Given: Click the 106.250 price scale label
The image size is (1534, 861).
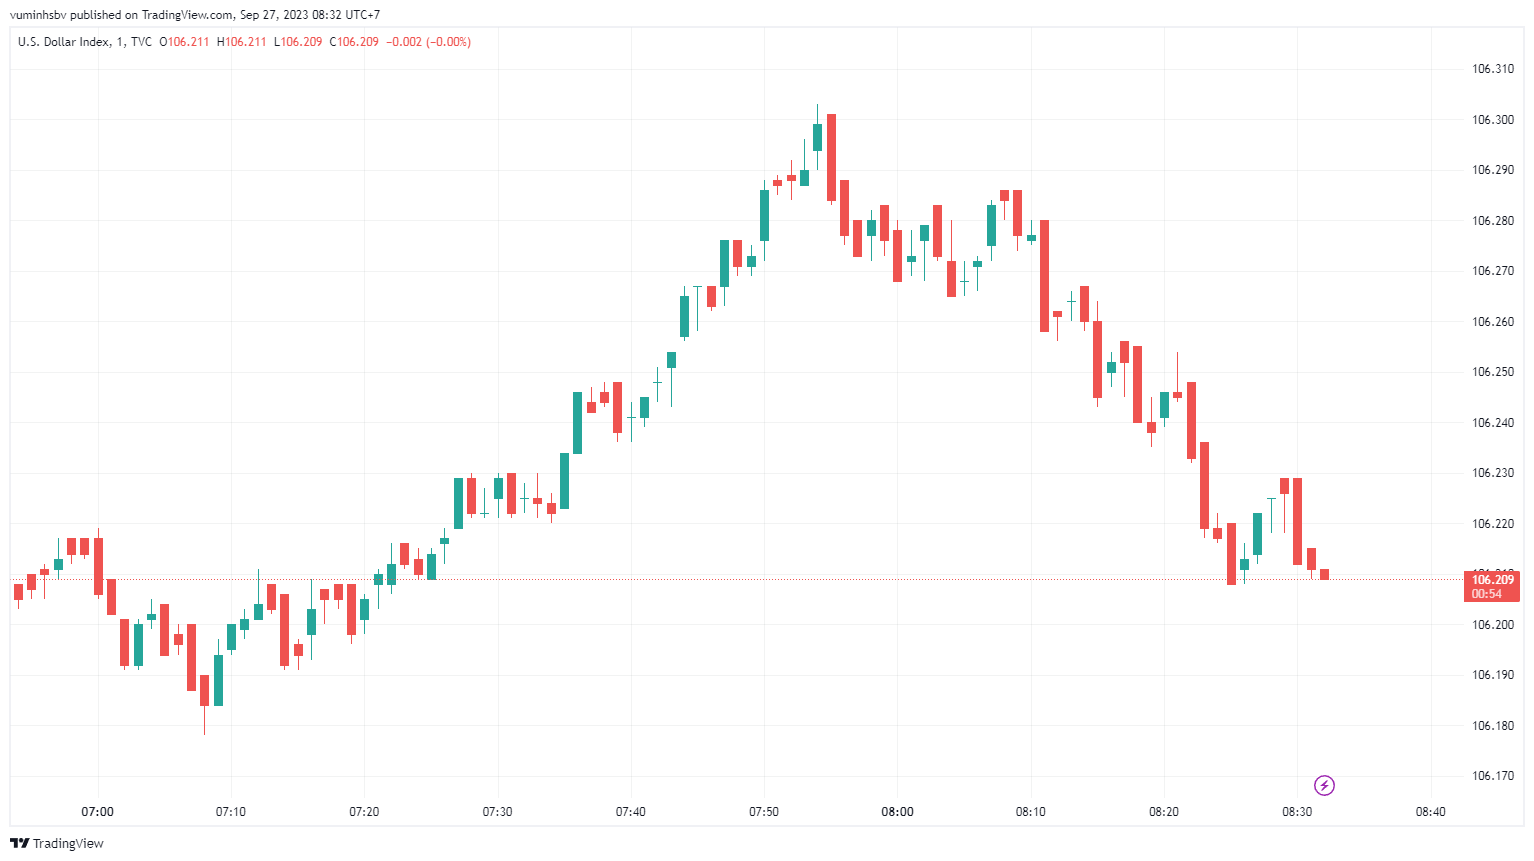Looking at the screenshot, I should click(x=1492, y=372).
